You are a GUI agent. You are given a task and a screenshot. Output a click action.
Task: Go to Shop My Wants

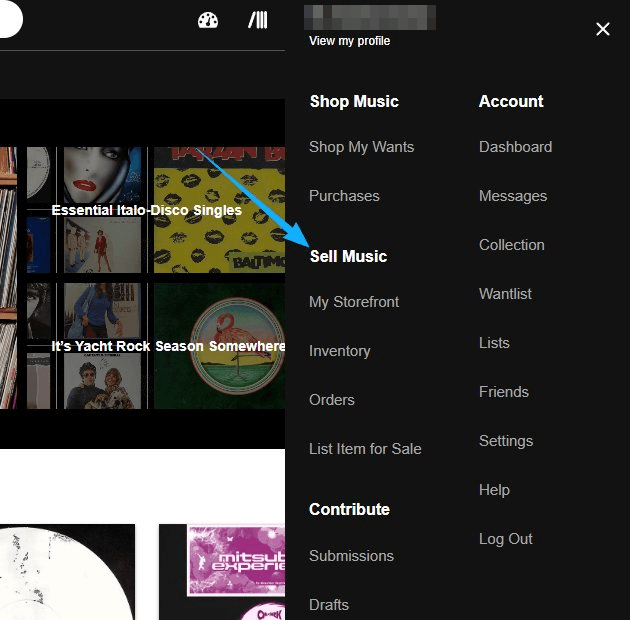pyautogui.click(x=361, y=147)
